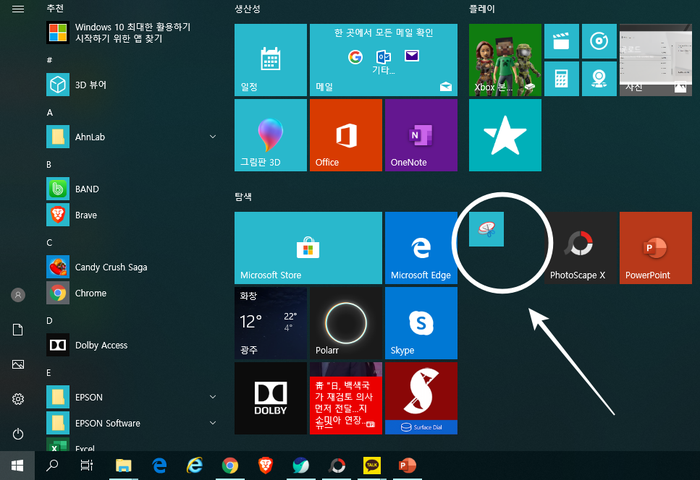Open File Explorer on taskbar
This screenshot has width=700, height=480.
click(x=124, y=466)
